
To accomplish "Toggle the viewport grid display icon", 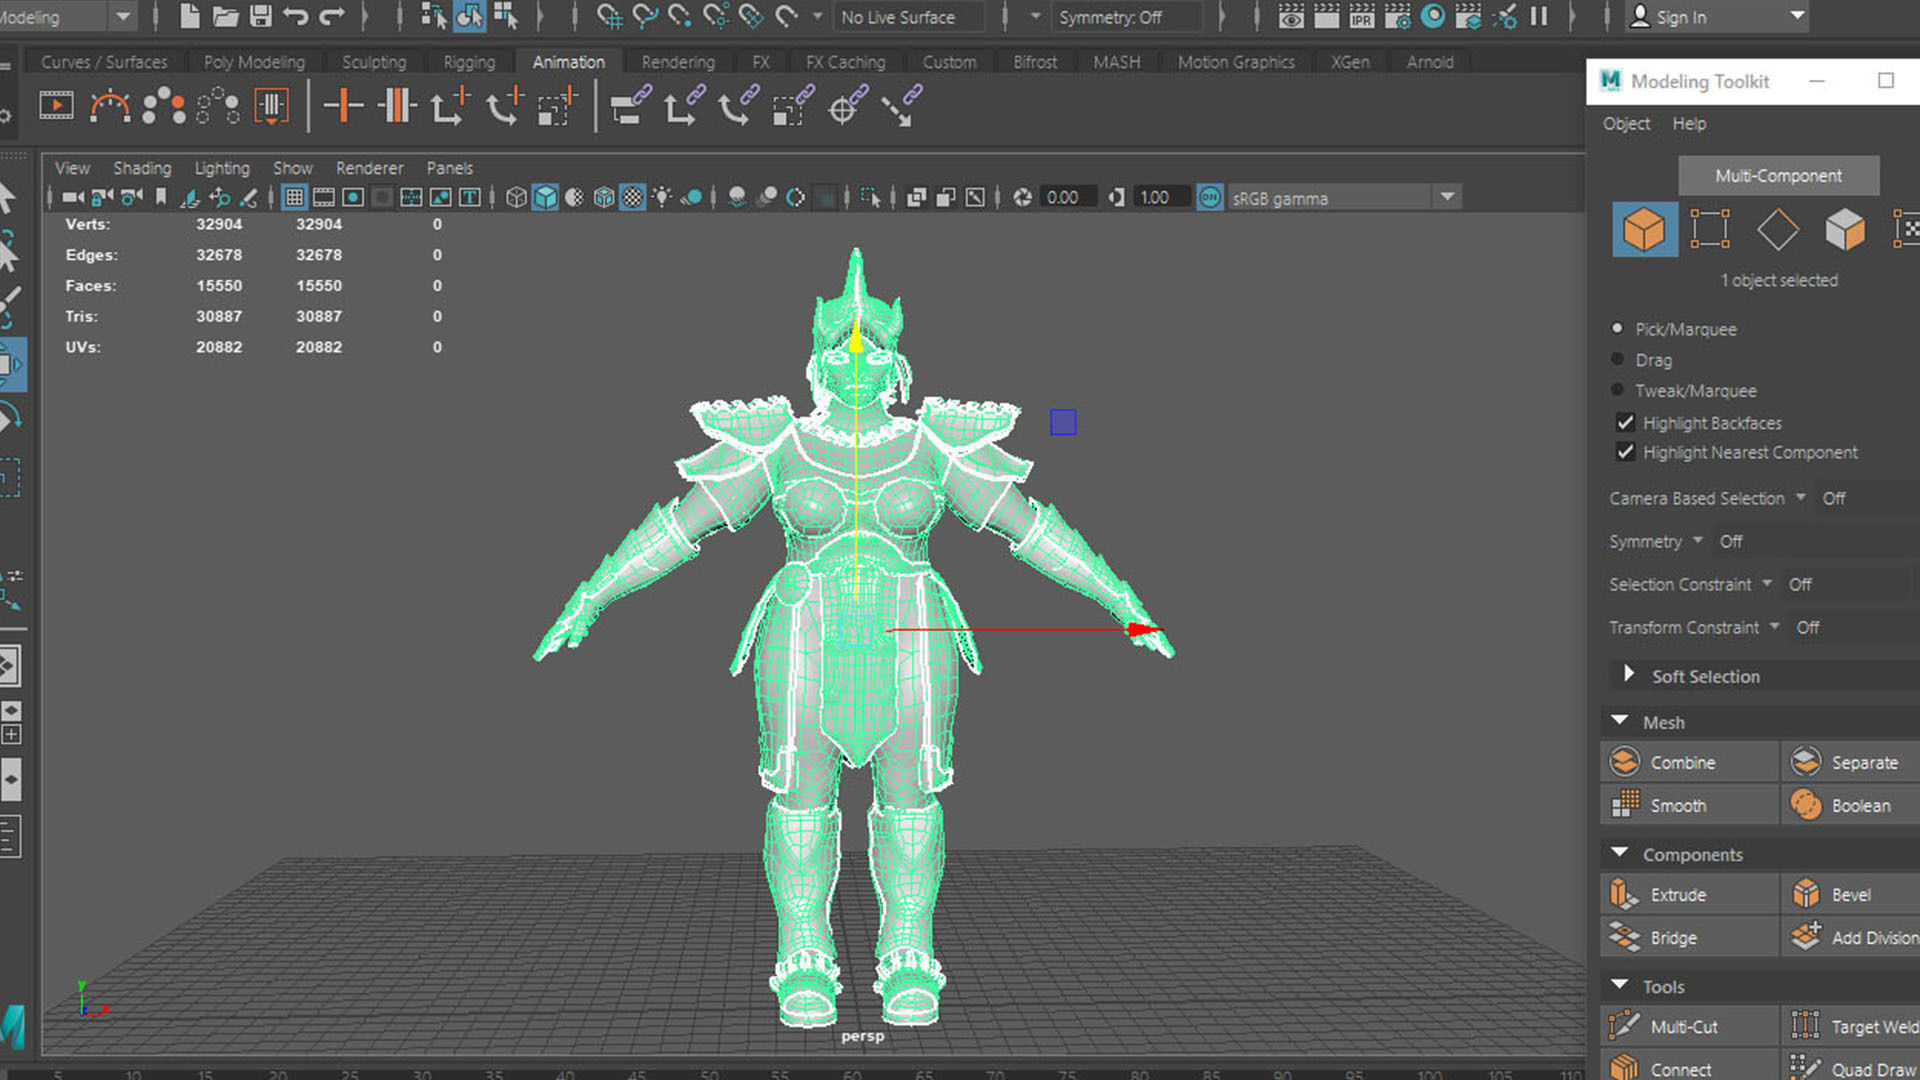I will [x=294, y=197].
